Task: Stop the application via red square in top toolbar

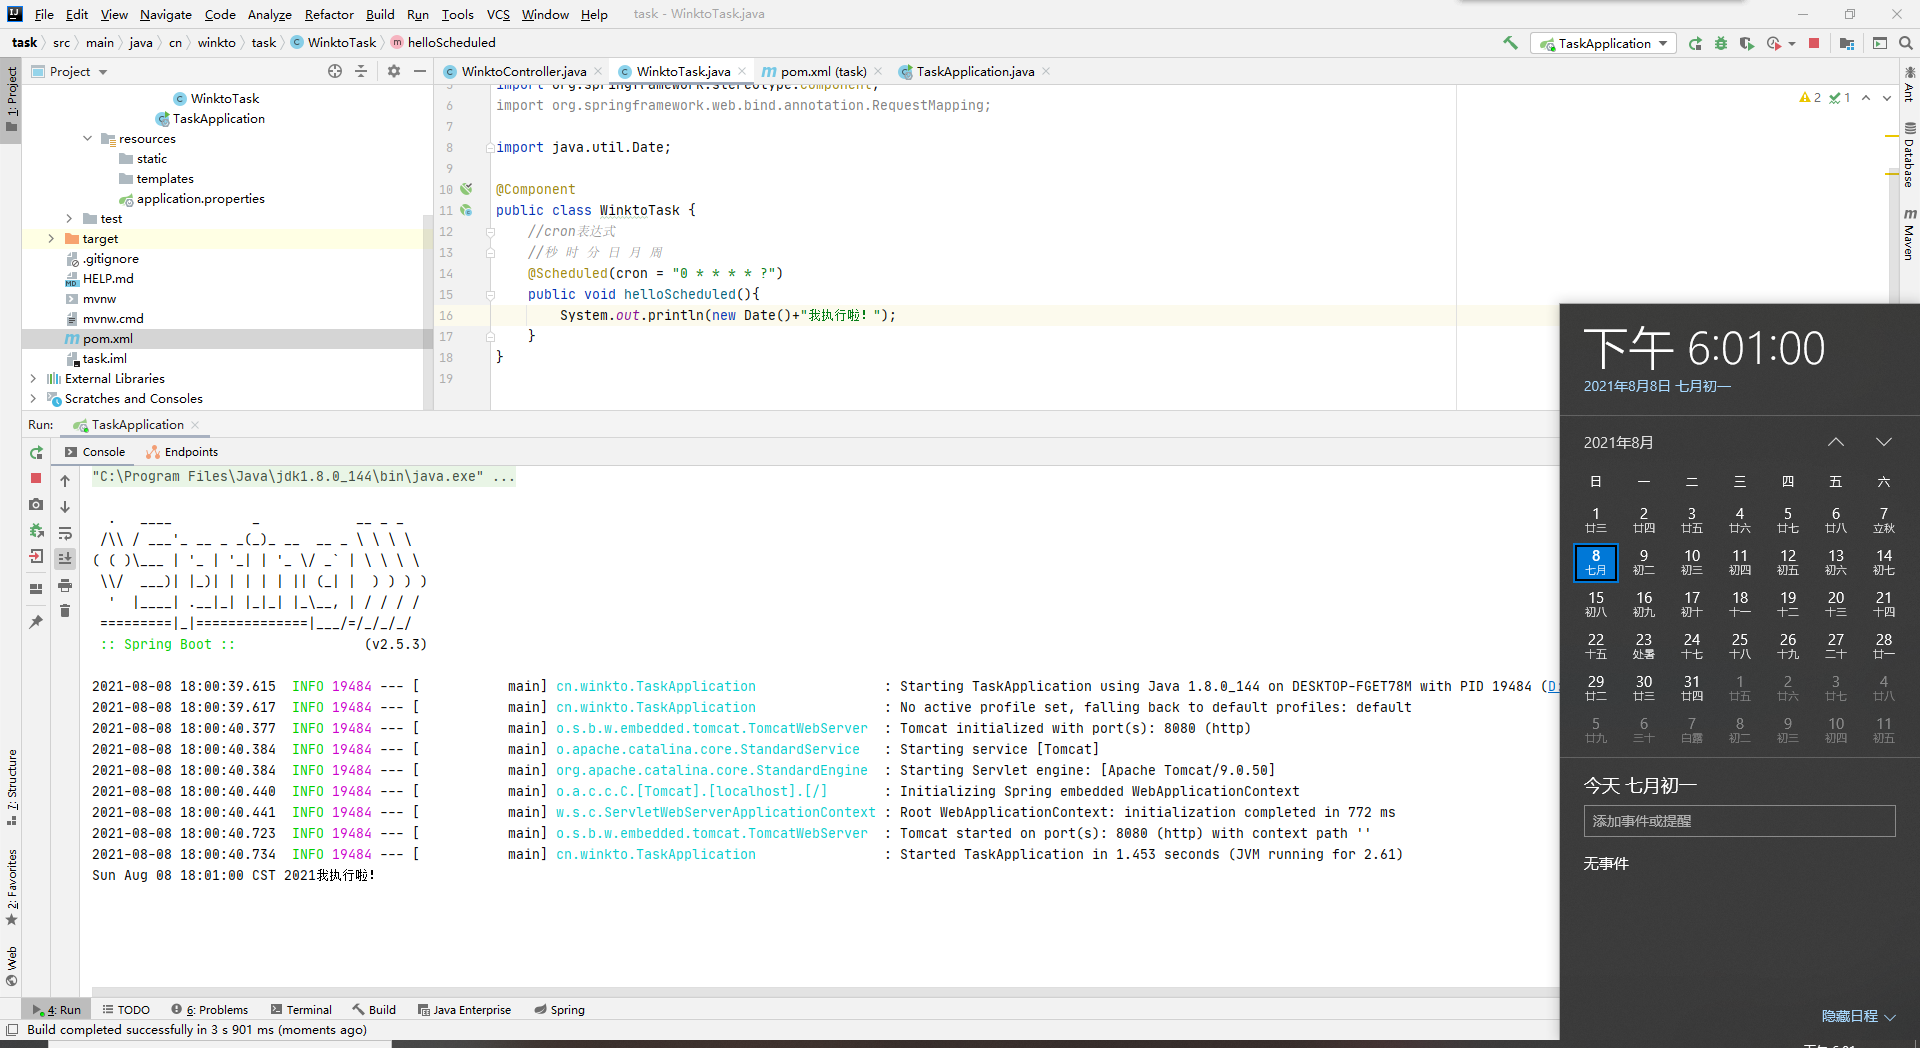Action: click(x=1814, y=43)
